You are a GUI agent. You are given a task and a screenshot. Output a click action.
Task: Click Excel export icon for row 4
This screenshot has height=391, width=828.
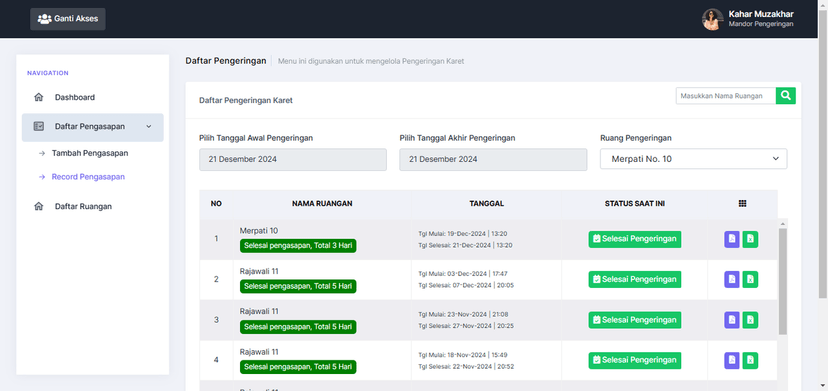pos(750,360)
